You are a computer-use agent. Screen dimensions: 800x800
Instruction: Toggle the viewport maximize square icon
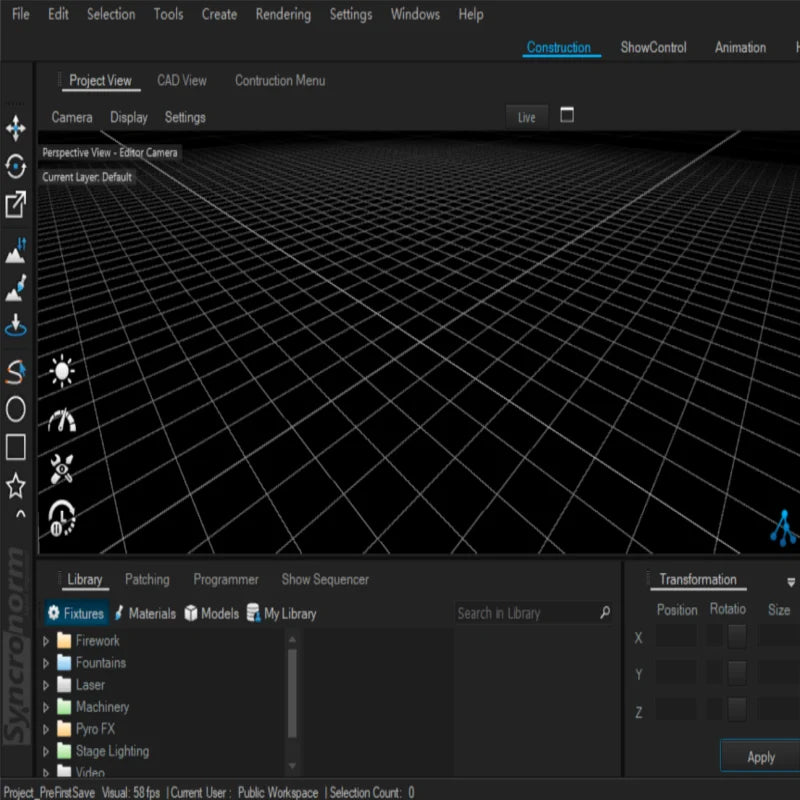click(567, 116)
